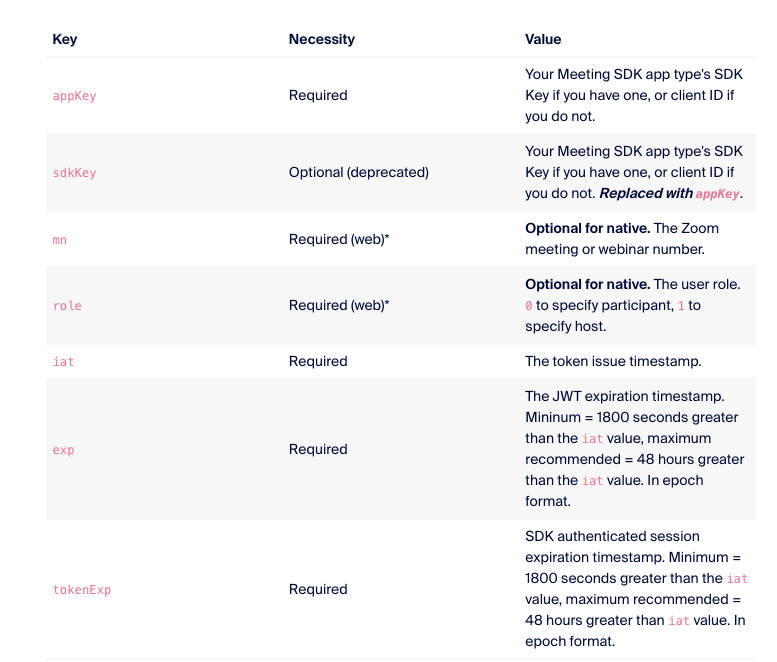This screenshot has height=662, width=777.
Task: Select the iat key in the Key column
Action: click(63, 362)
